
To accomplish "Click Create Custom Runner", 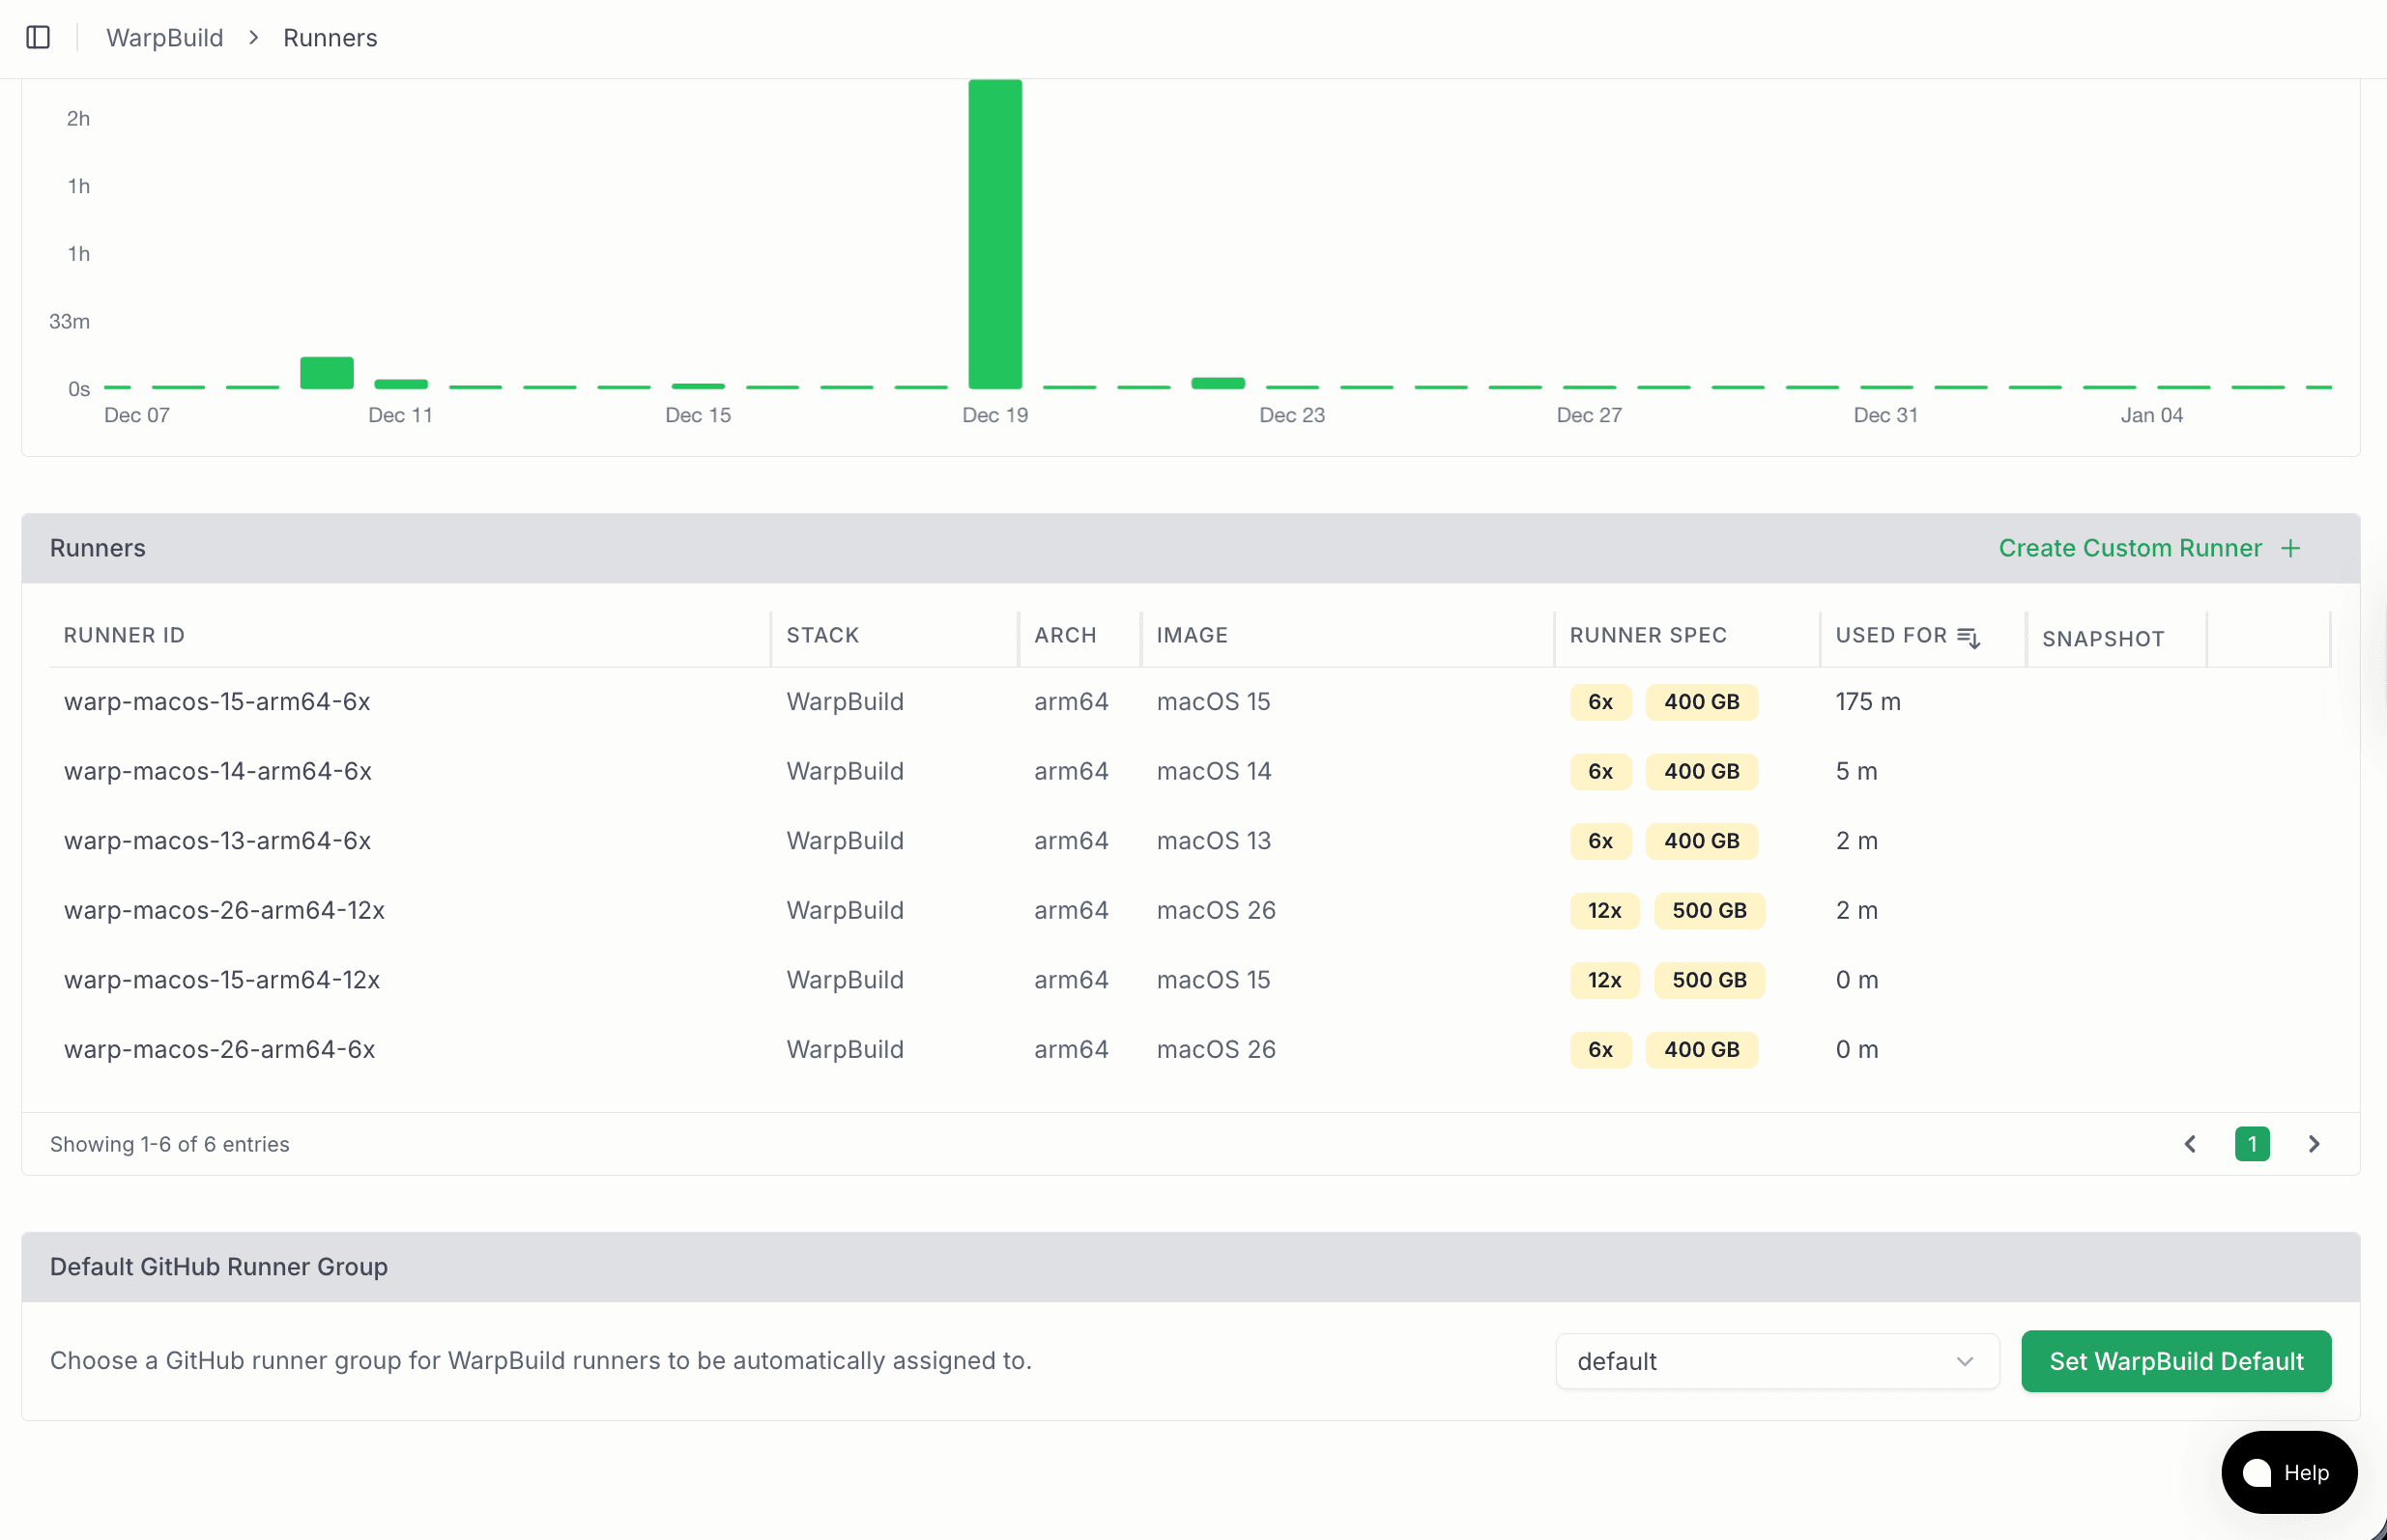I will click(2130, 547).
